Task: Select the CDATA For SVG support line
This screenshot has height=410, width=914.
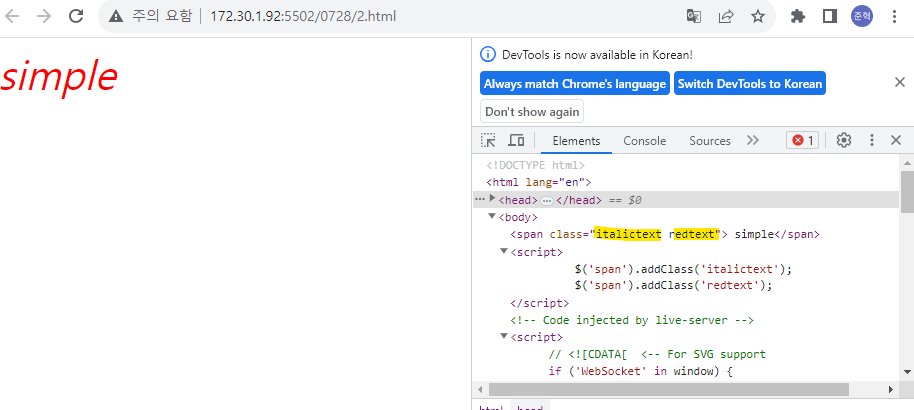Action: click(657, 355)
